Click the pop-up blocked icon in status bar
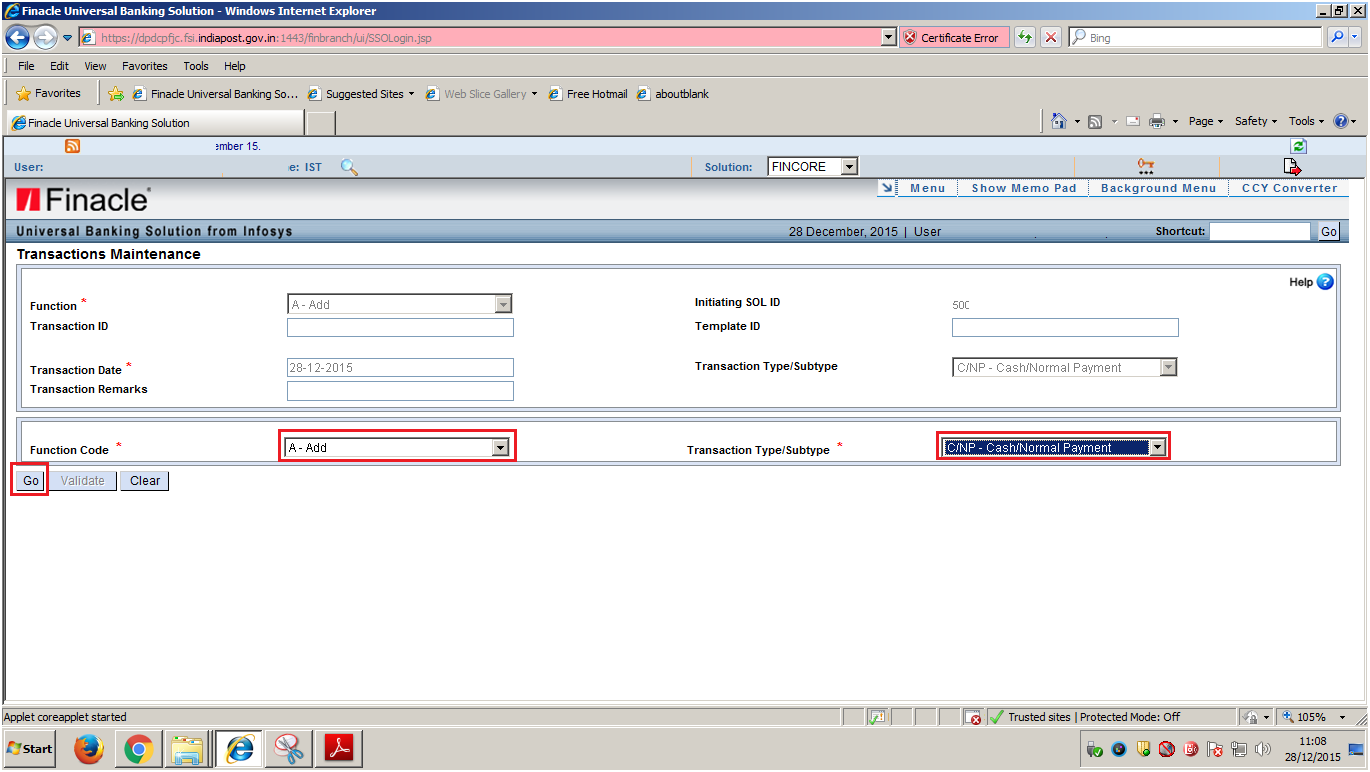 click(975, 717)
